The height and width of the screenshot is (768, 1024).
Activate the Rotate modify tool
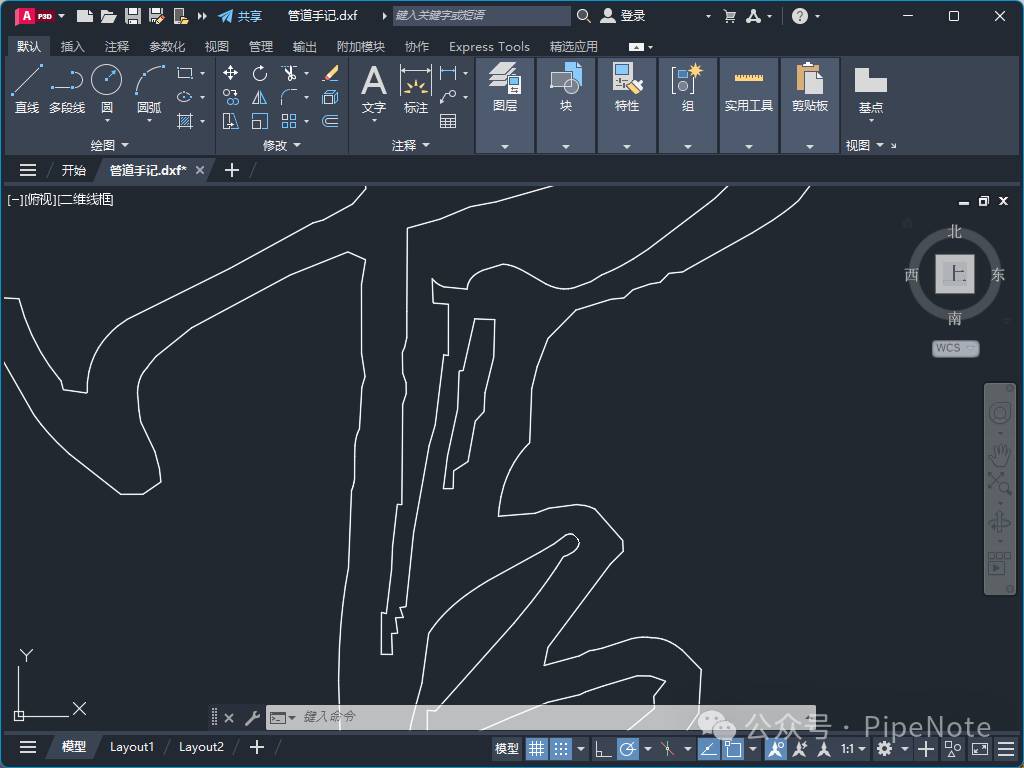tap(259, 72)
